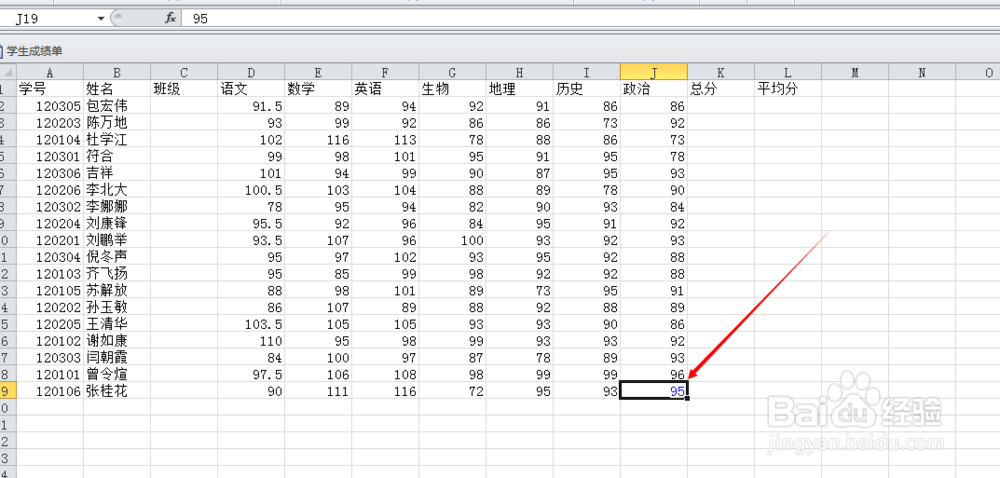
Task: Click the 语文 score 103.5
Action: pos(251,324)
